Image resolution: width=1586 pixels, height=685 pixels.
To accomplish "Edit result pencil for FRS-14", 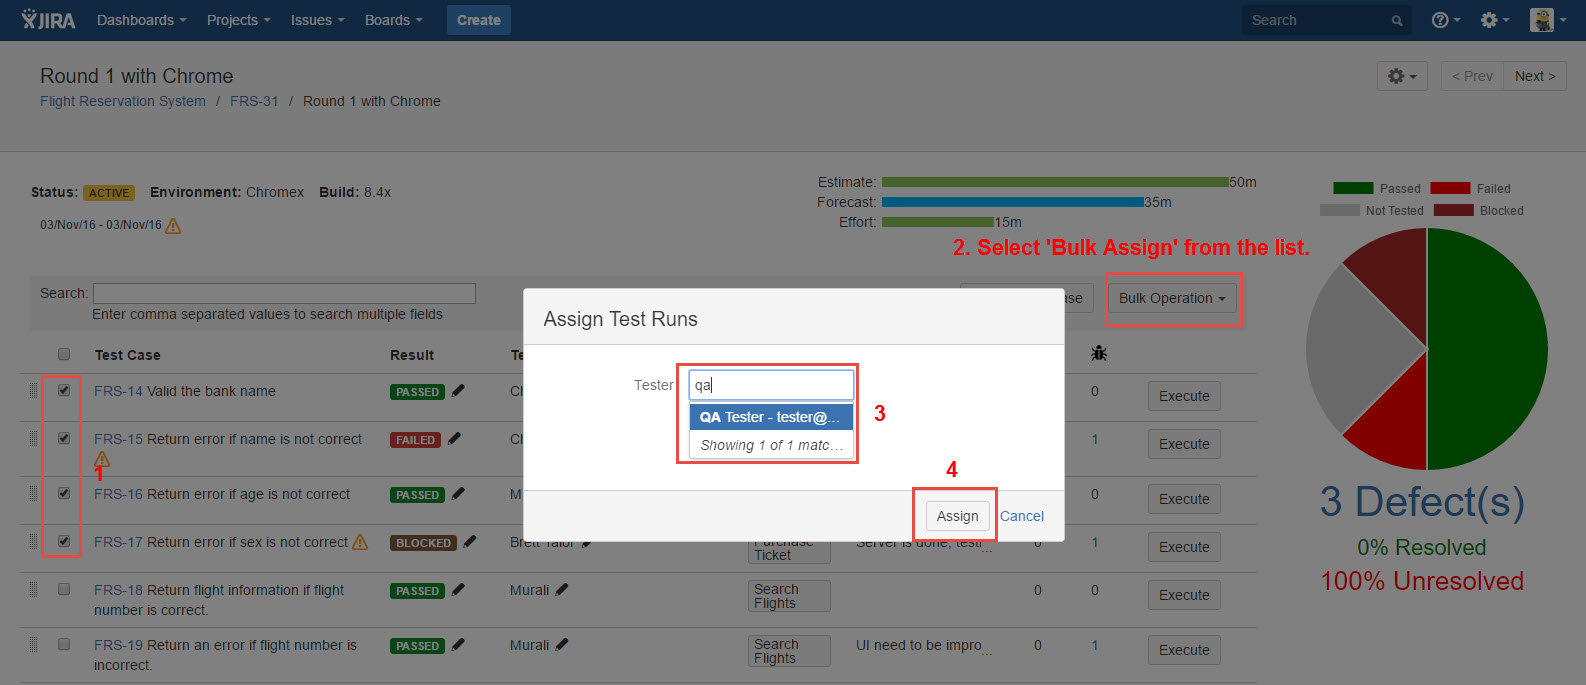I will [x=458, y=391].
